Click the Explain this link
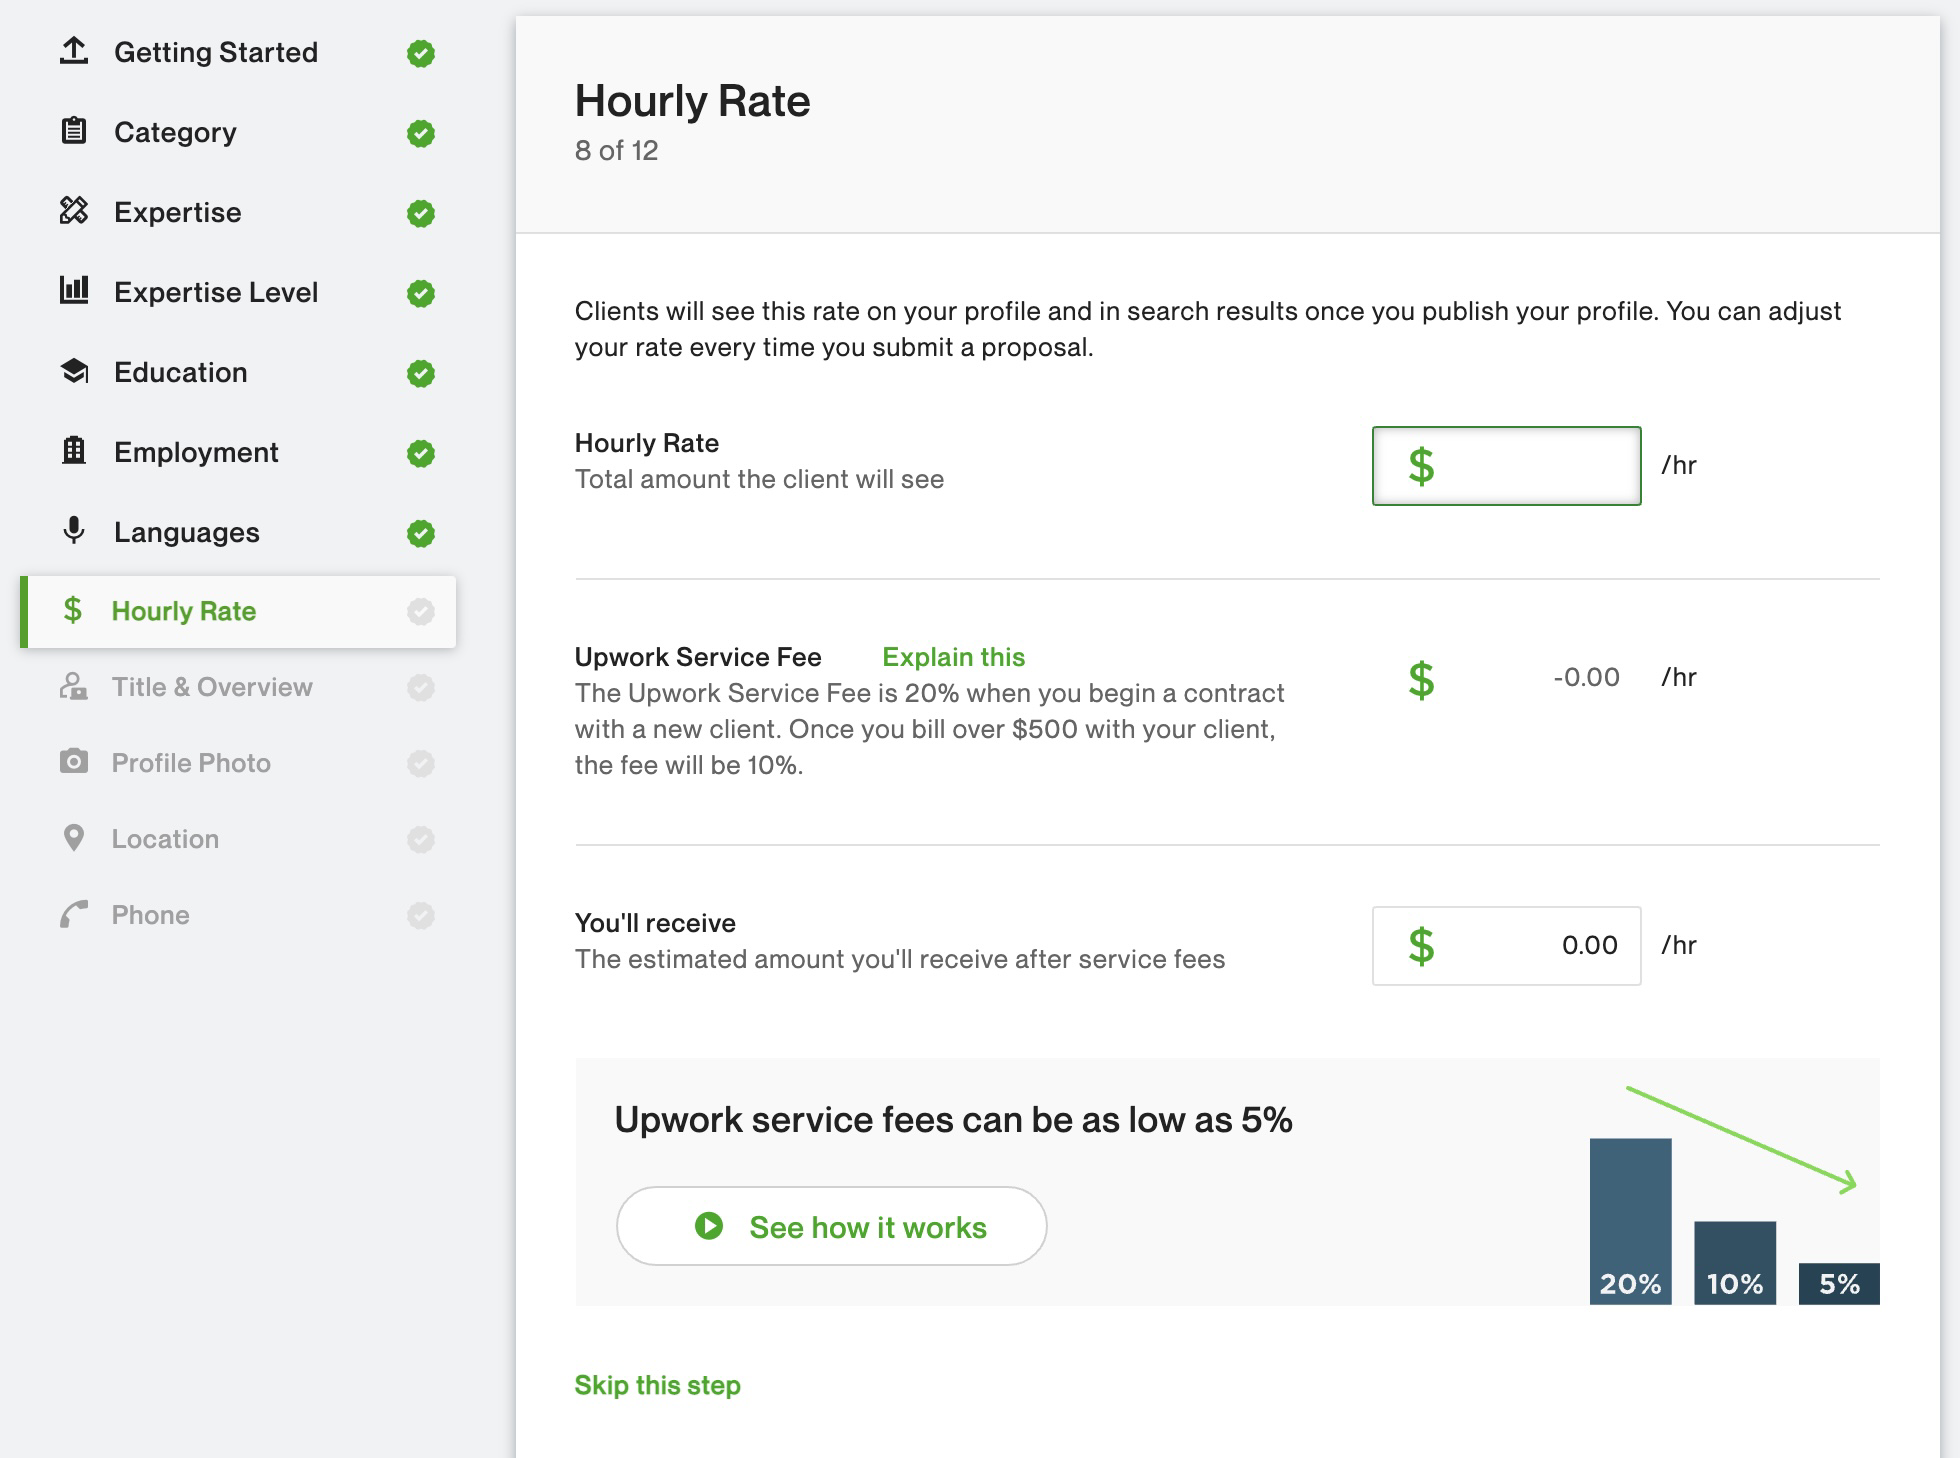 [x=953, y=657]
